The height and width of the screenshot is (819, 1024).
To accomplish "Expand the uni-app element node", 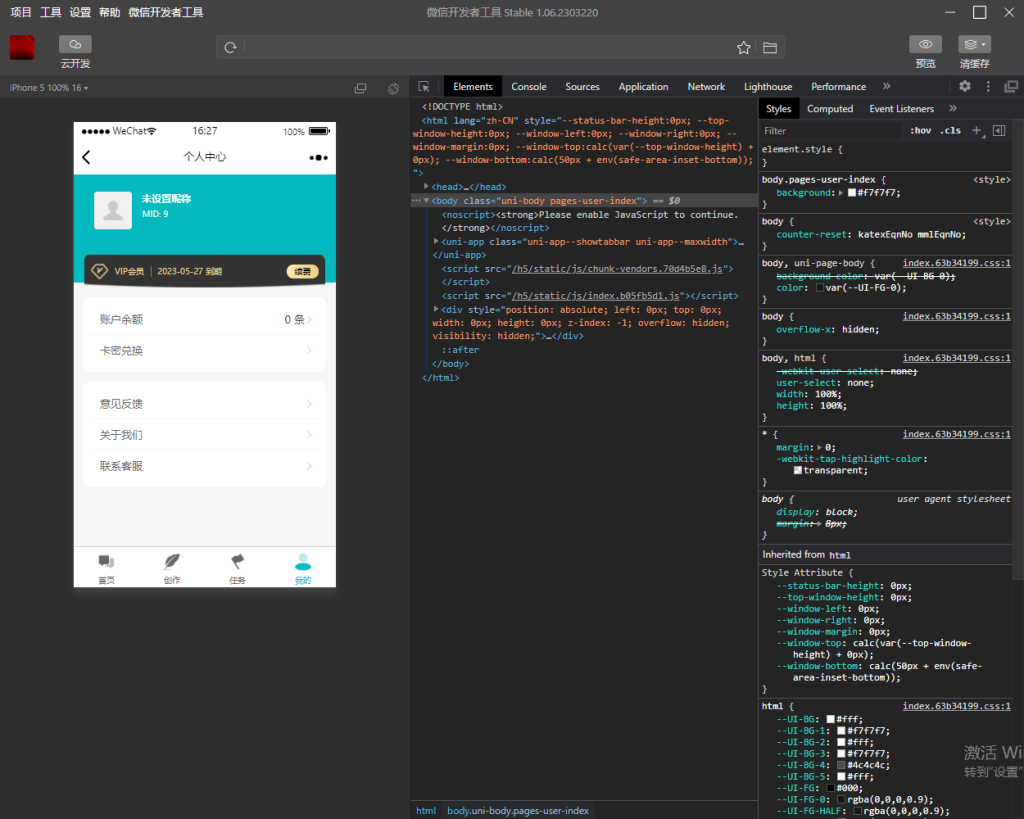I will click(436, 242).
